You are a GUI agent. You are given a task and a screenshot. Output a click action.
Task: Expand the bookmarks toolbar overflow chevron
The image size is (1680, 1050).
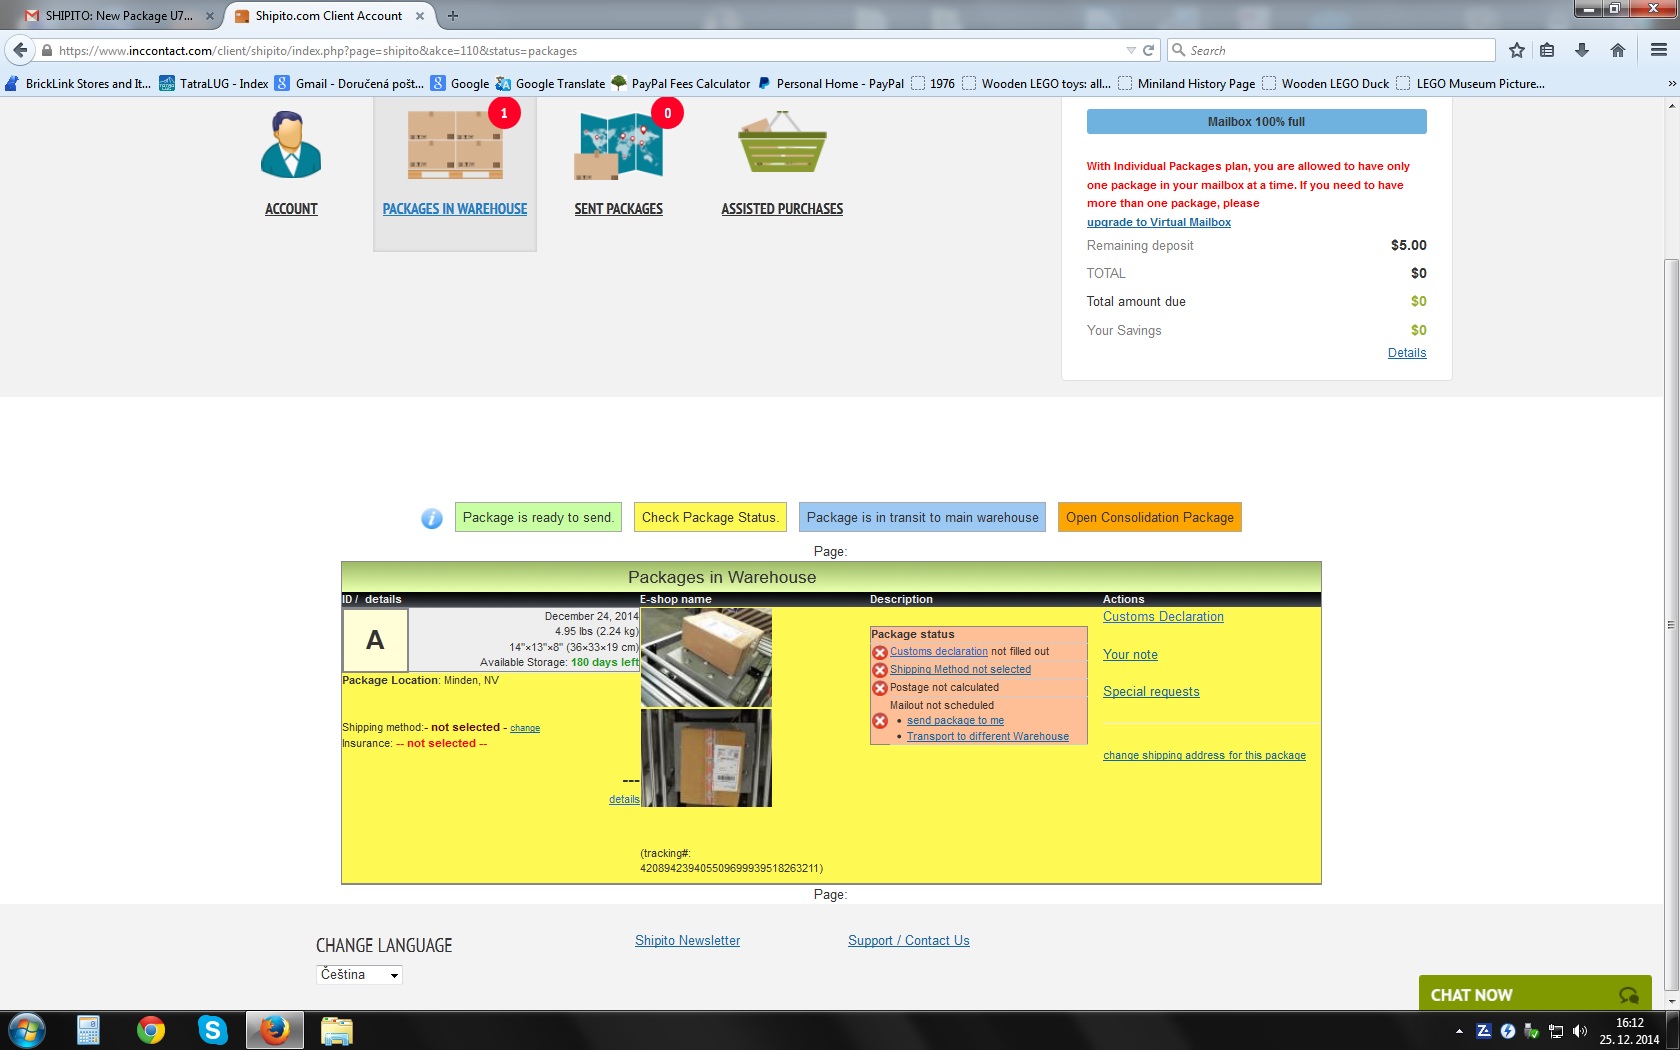tap(1671, 84)
